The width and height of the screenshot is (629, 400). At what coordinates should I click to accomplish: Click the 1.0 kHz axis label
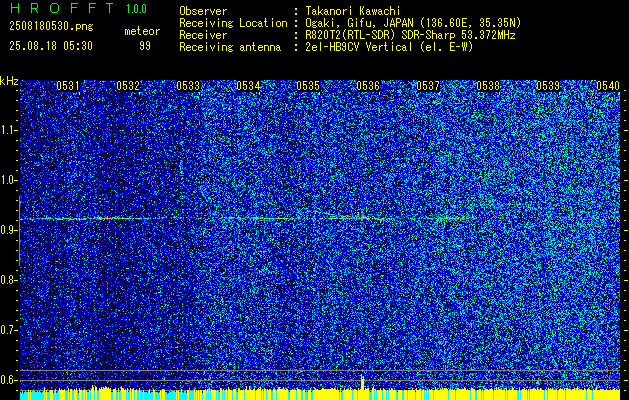point(8,180)
